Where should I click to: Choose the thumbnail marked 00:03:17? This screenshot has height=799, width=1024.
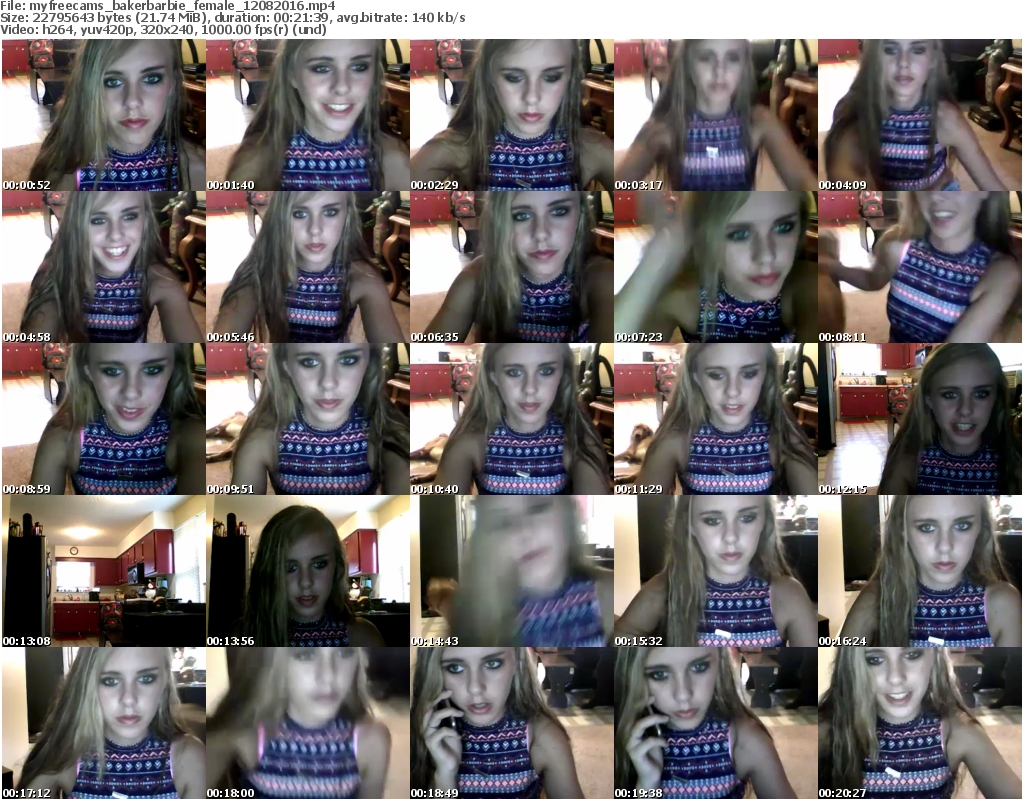click(x=716, y=115)
